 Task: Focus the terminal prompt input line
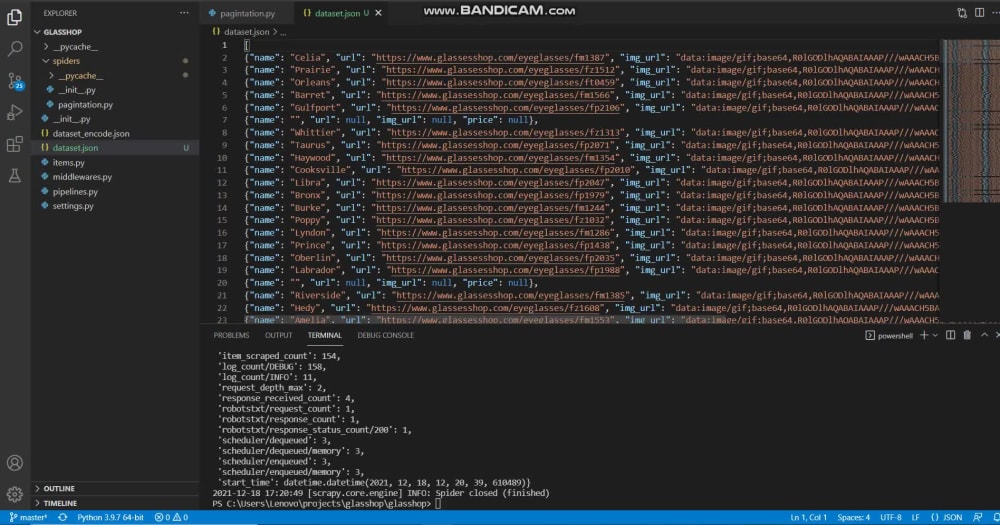[438, 504]
